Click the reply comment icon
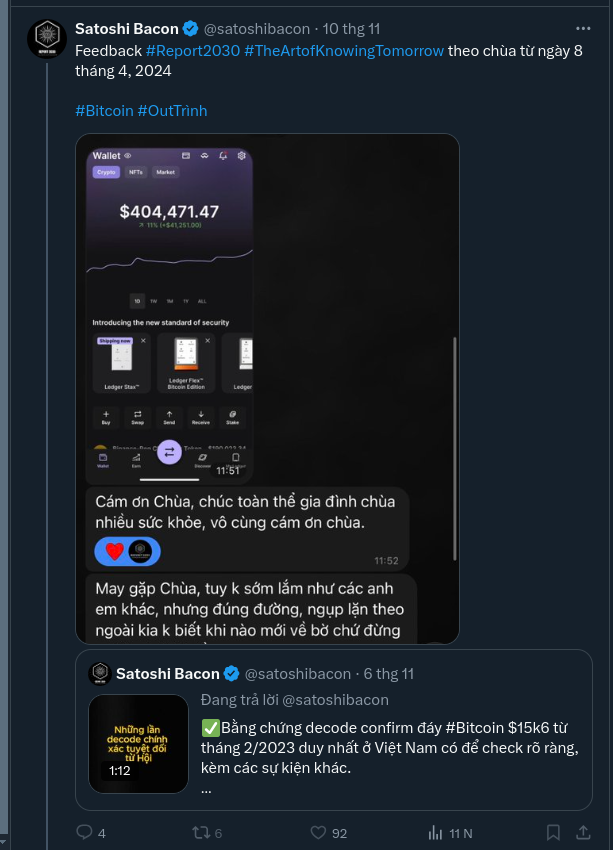613x850 pixels. tap(85, 832)
